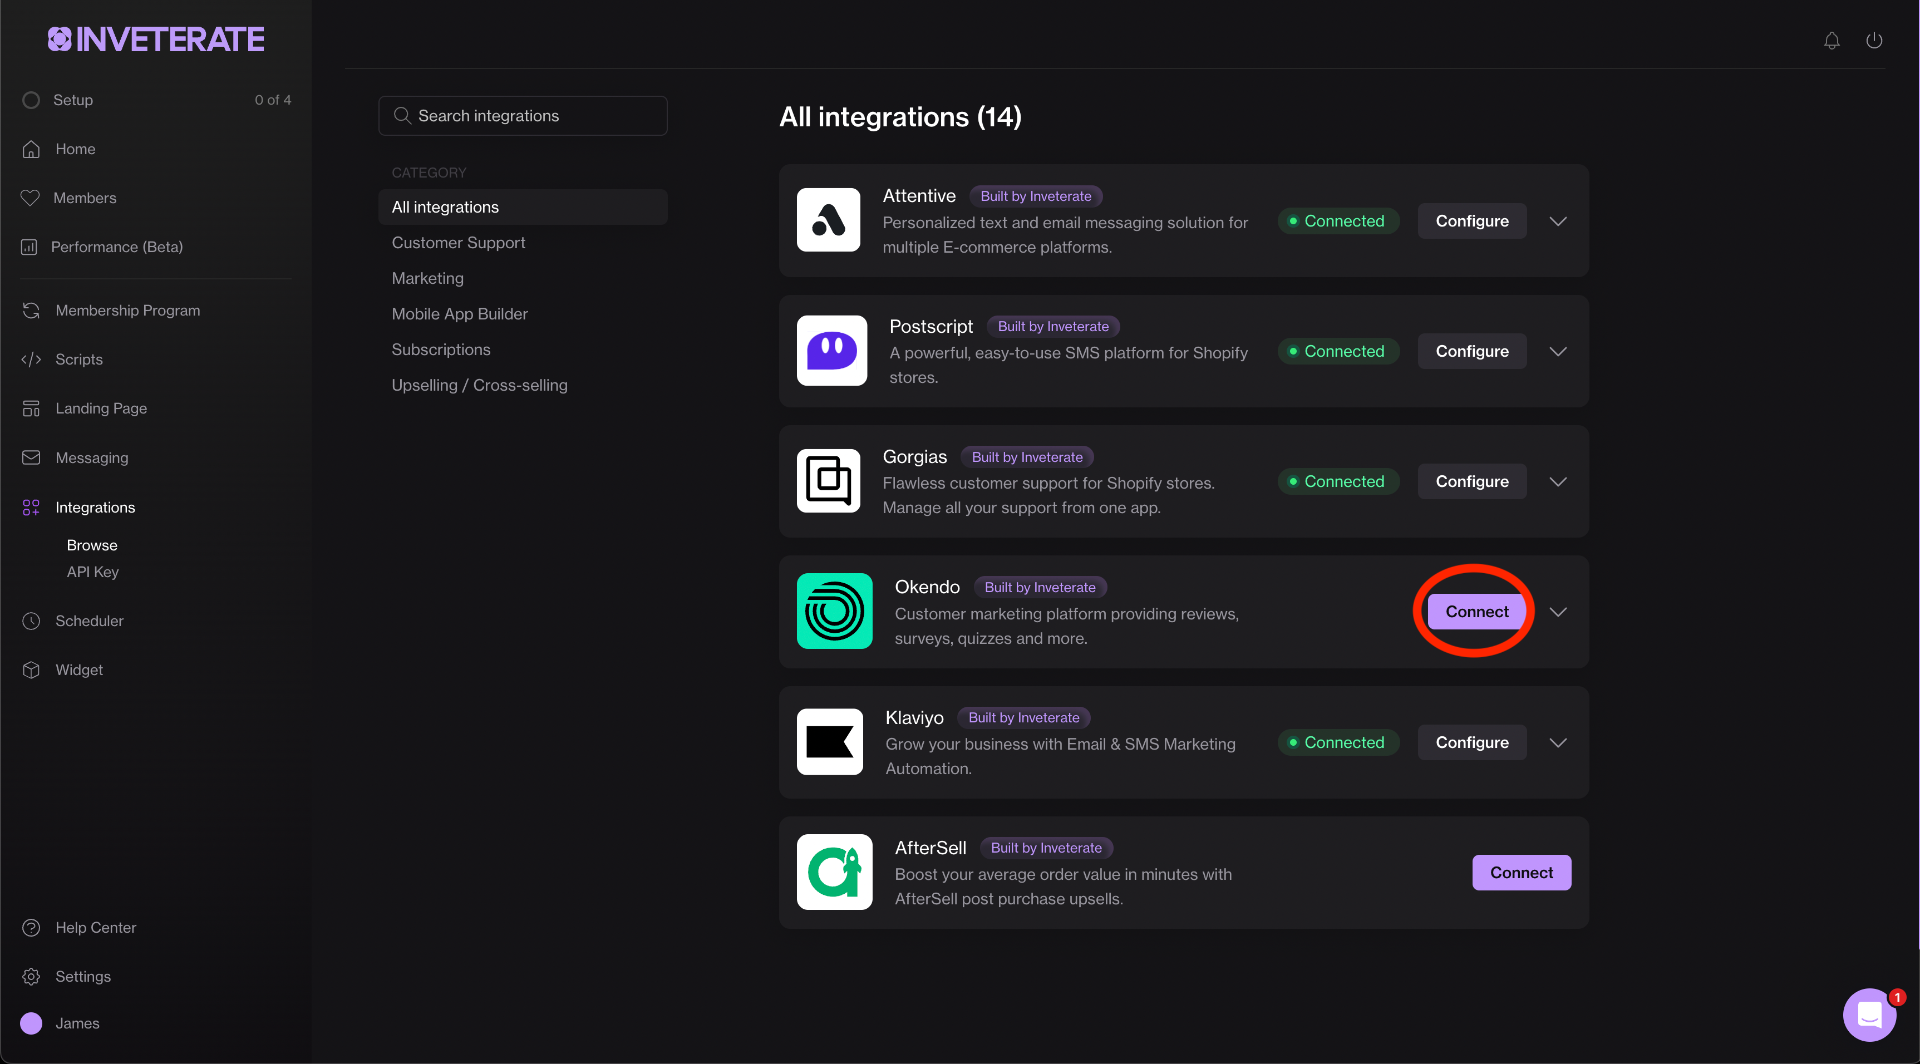Connect the AfterSell integration

coord(1520,873)
